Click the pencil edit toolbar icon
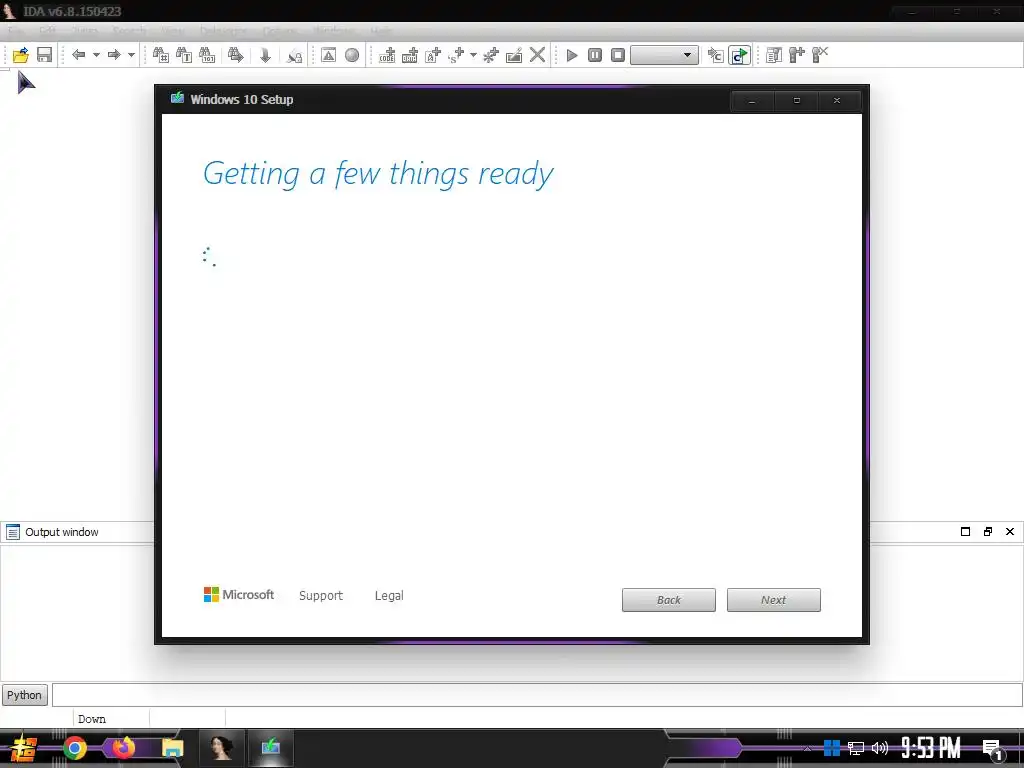This screenshot has height=768, width=1024. coord(514,55)
